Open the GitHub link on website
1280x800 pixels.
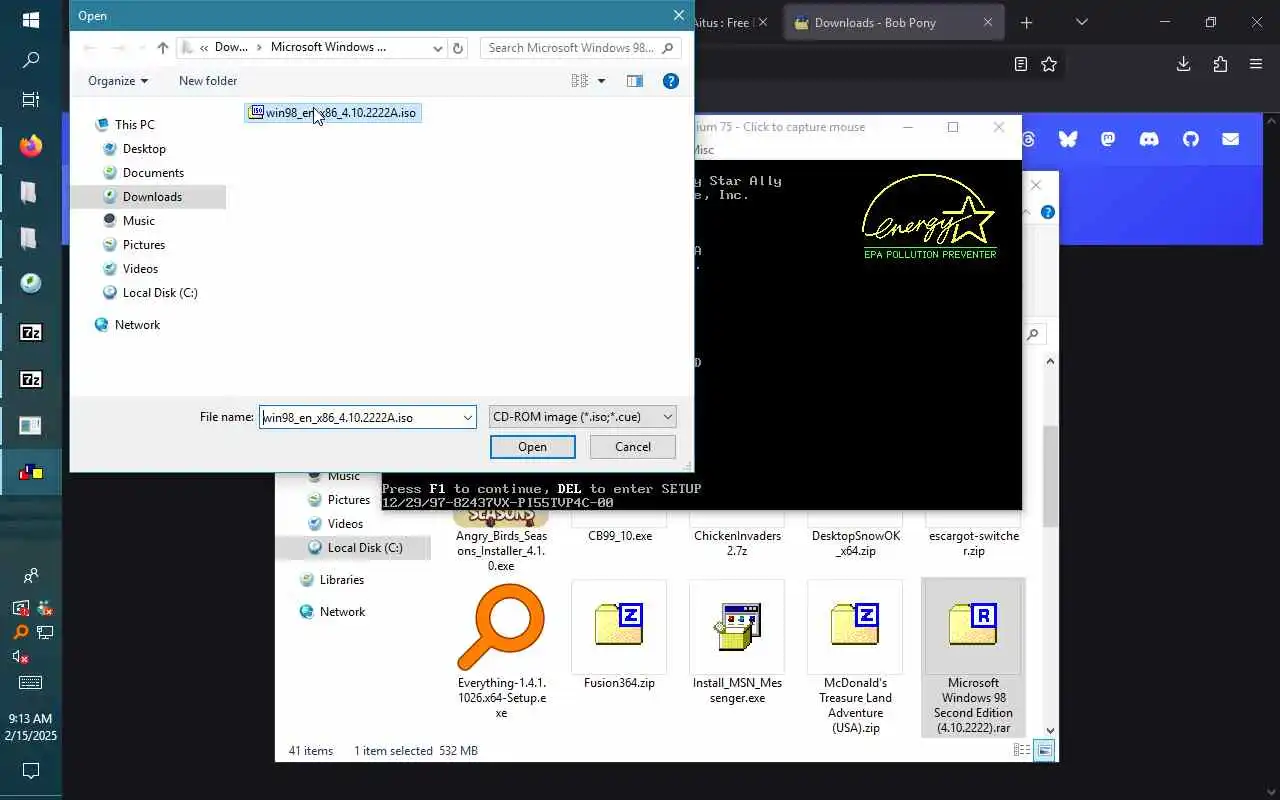coord(1190,140)
